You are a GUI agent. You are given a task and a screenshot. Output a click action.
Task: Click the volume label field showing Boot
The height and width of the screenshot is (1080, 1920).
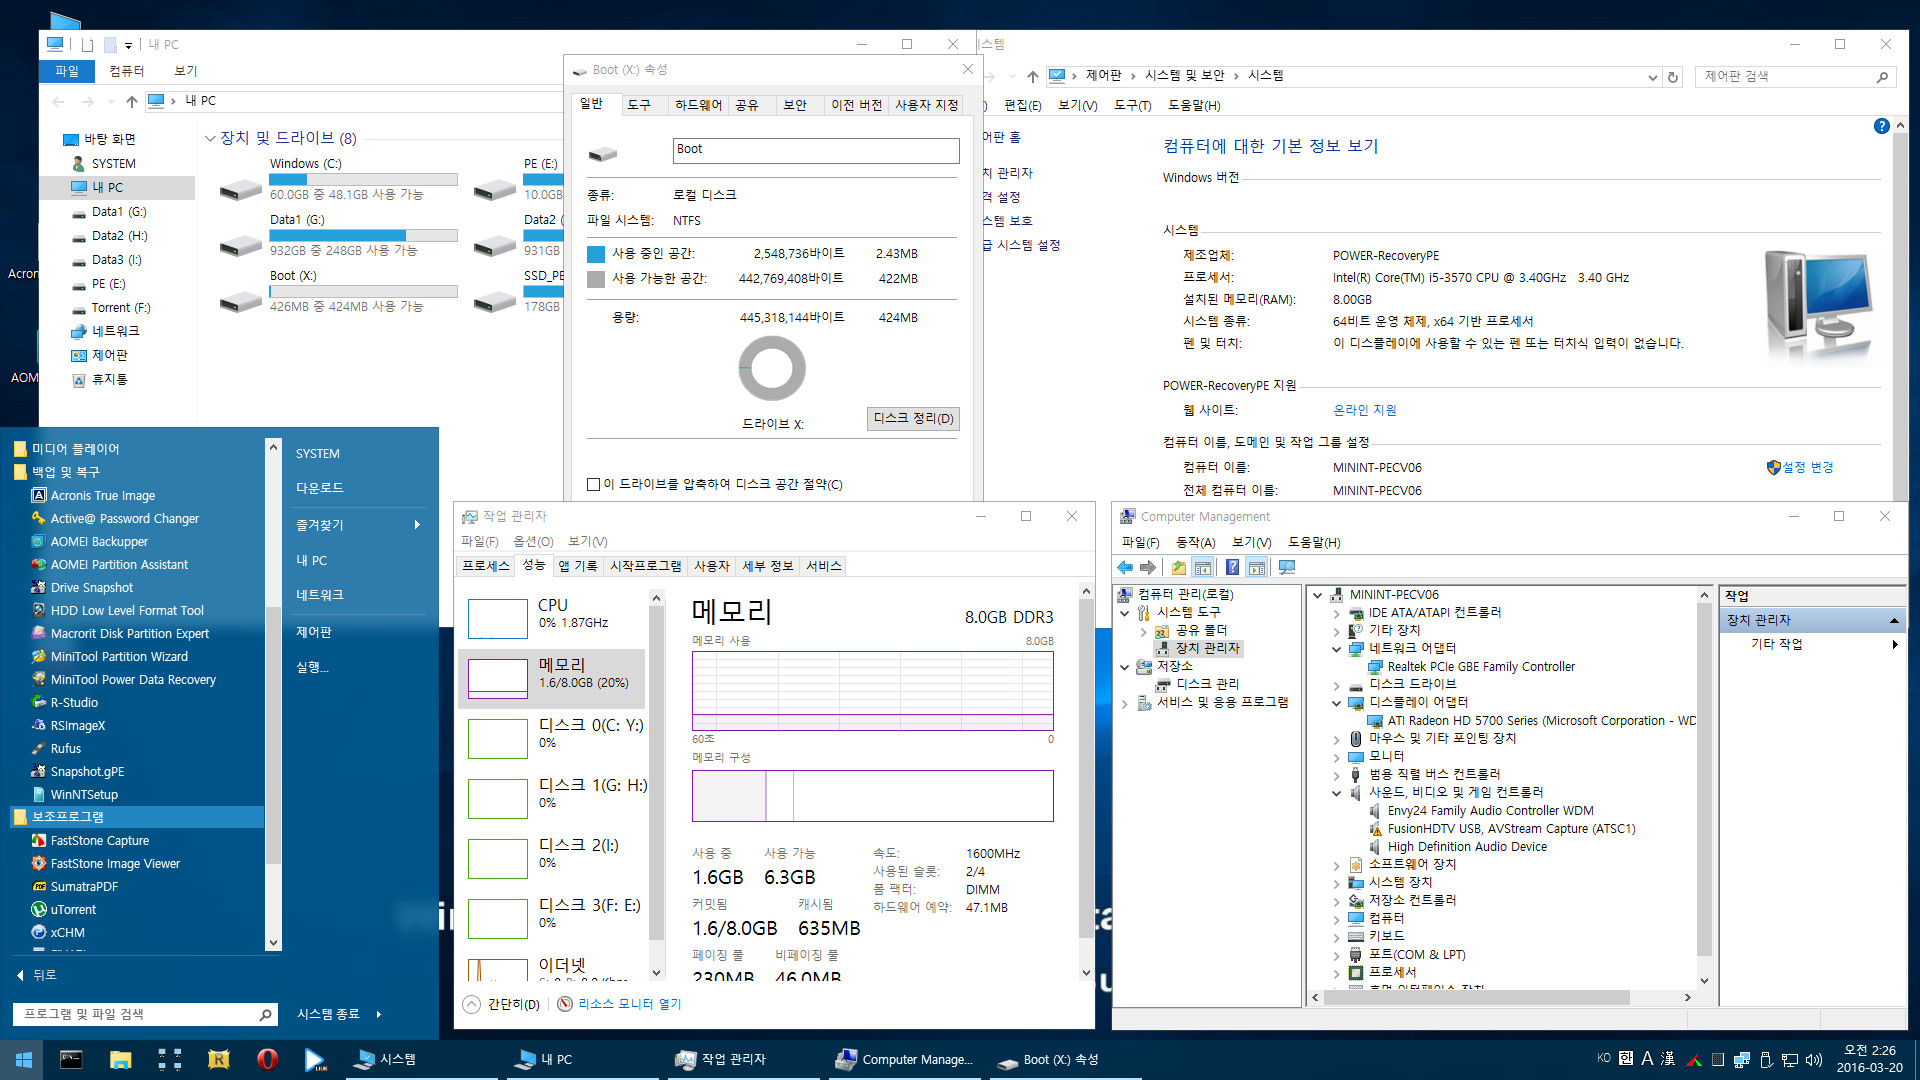(816, 150)
